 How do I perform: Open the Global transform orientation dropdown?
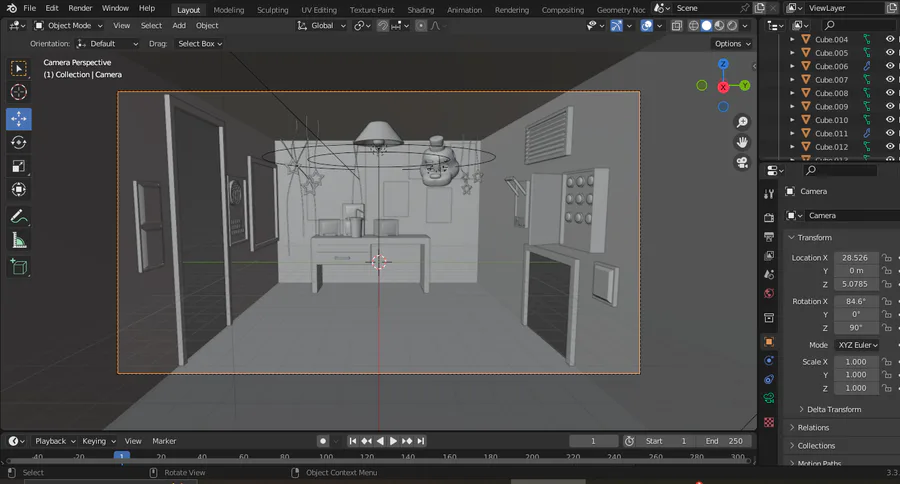coord(321,26)
